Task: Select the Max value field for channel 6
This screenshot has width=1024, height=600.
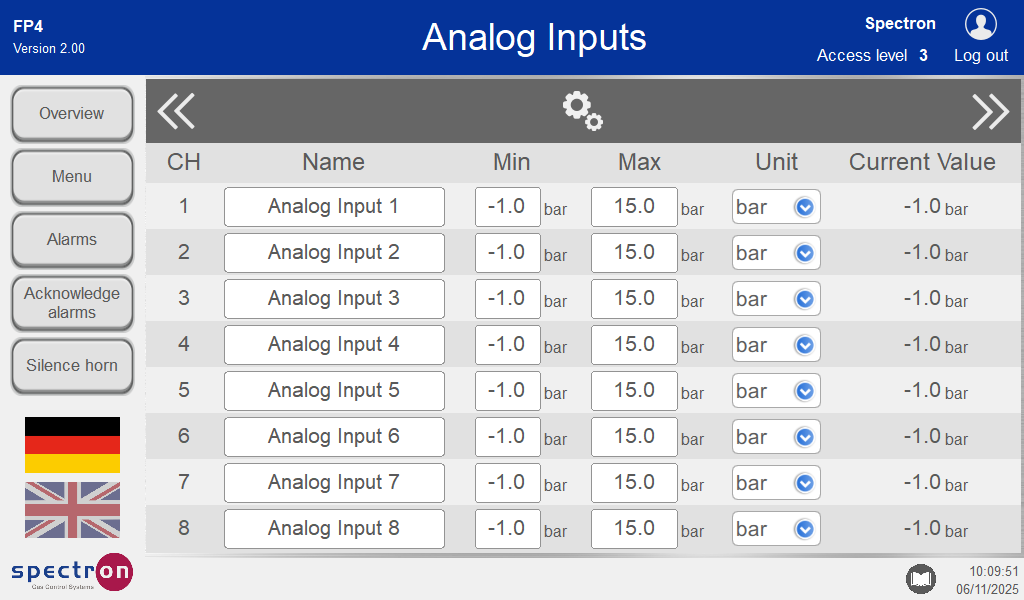Action: (634, 437)
